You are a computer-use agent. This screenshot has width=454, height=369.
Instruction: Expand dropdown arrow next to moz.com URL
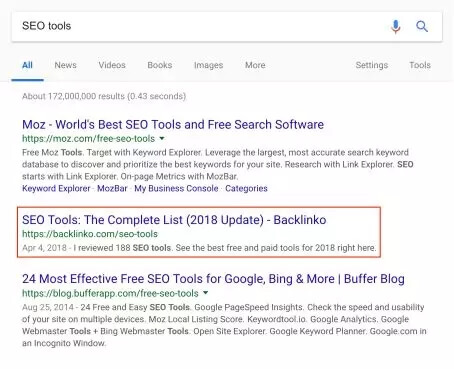(162, 138)
